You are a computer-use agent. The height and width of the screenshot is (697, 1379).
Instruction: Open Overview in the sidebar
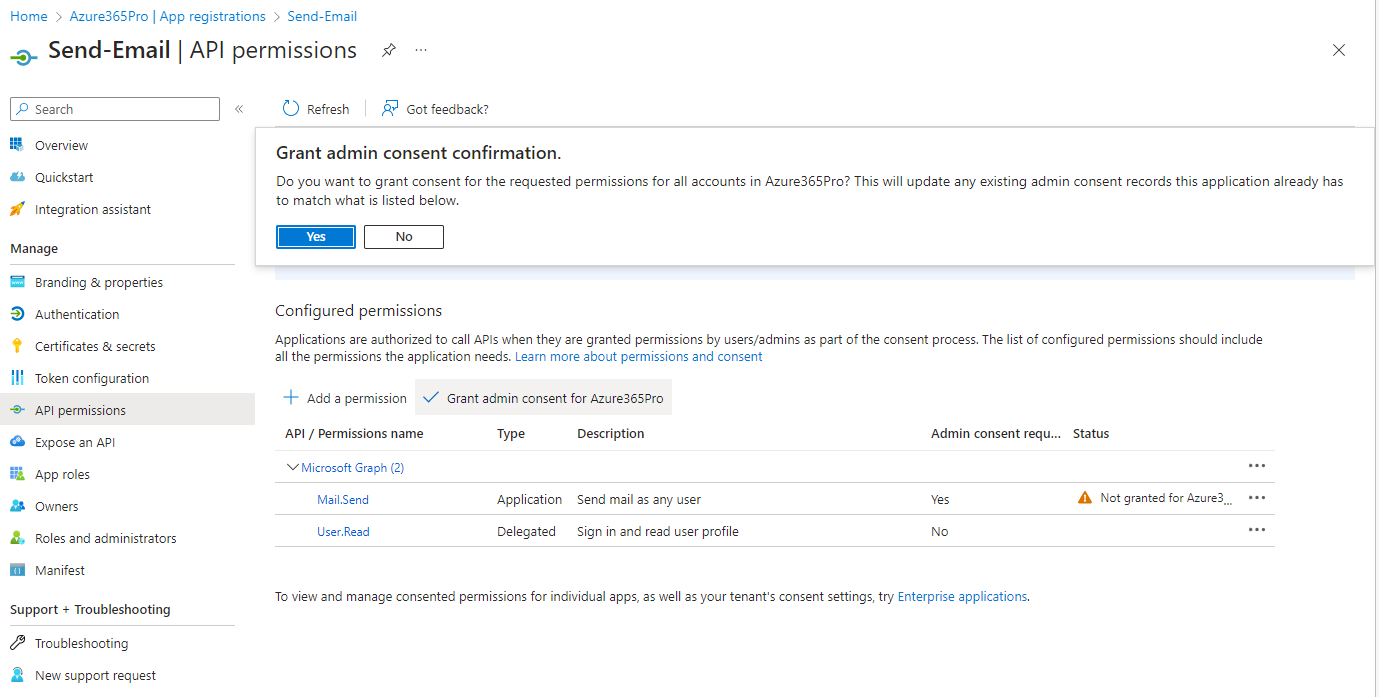click(x=61, y=145)
